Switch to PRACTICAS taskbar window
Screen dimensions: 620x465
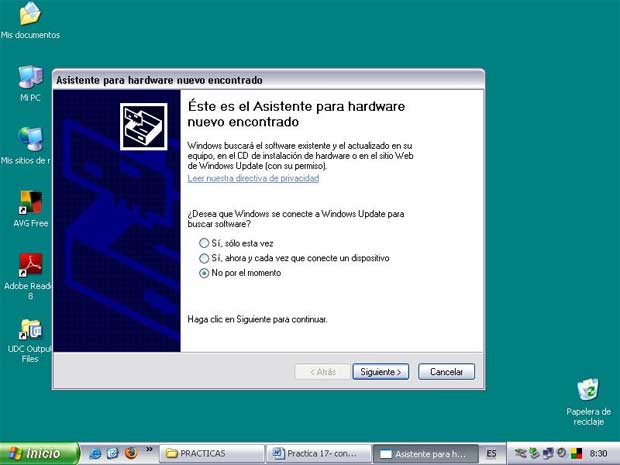(212, 454)
